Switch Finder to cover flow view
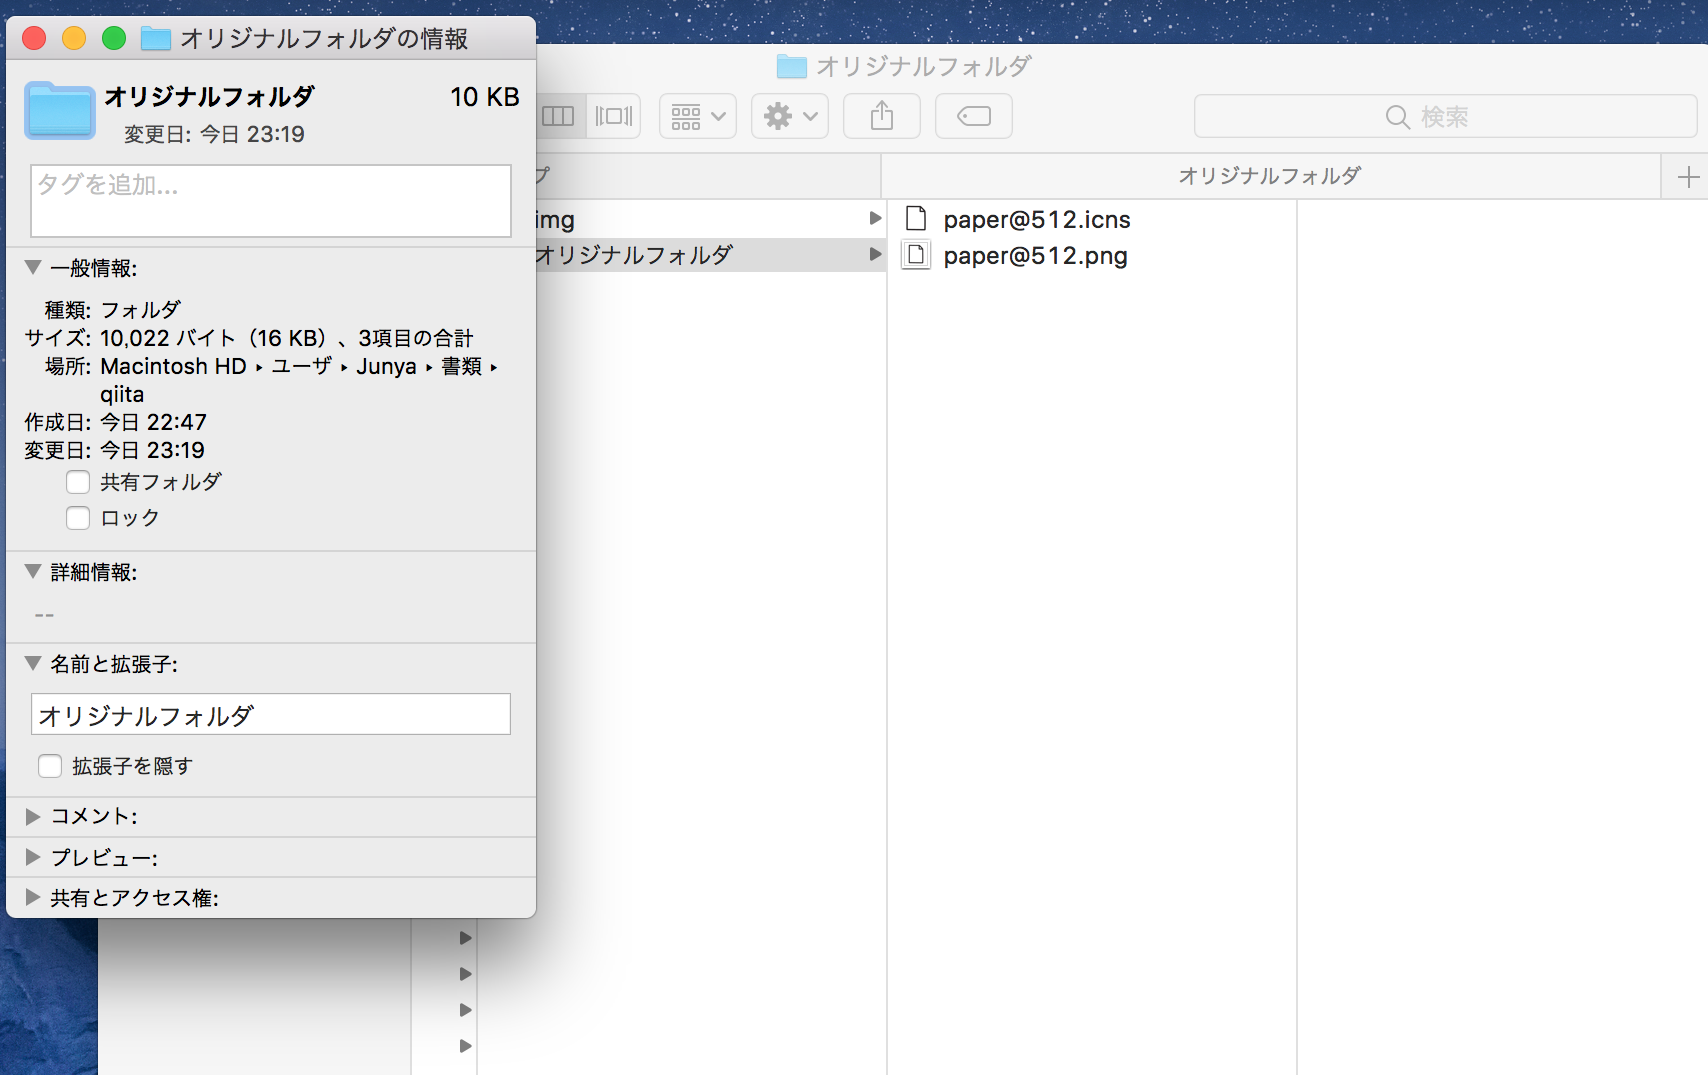Viewport: 1708px width, 1075px height. click(x=613, y=116)
